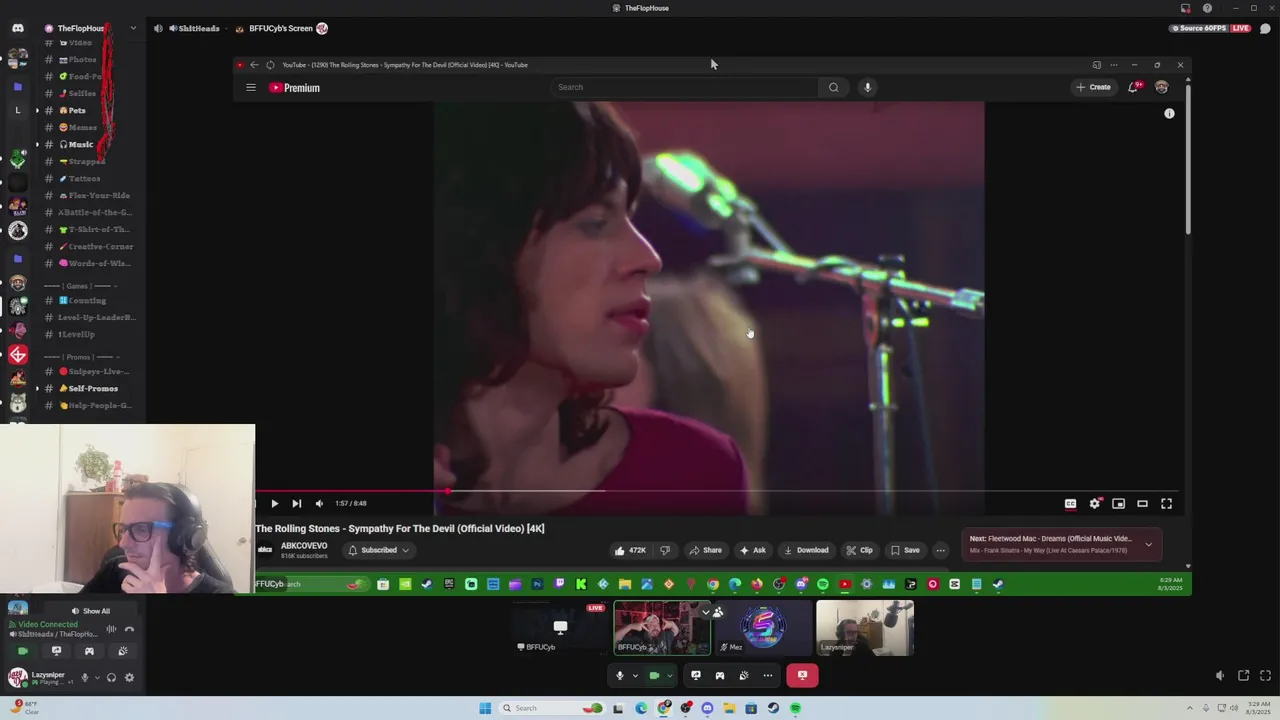Viewport: 1280px width, 720px height.
Task: Seek along the video progress bar
Action: tap(717, 491)
